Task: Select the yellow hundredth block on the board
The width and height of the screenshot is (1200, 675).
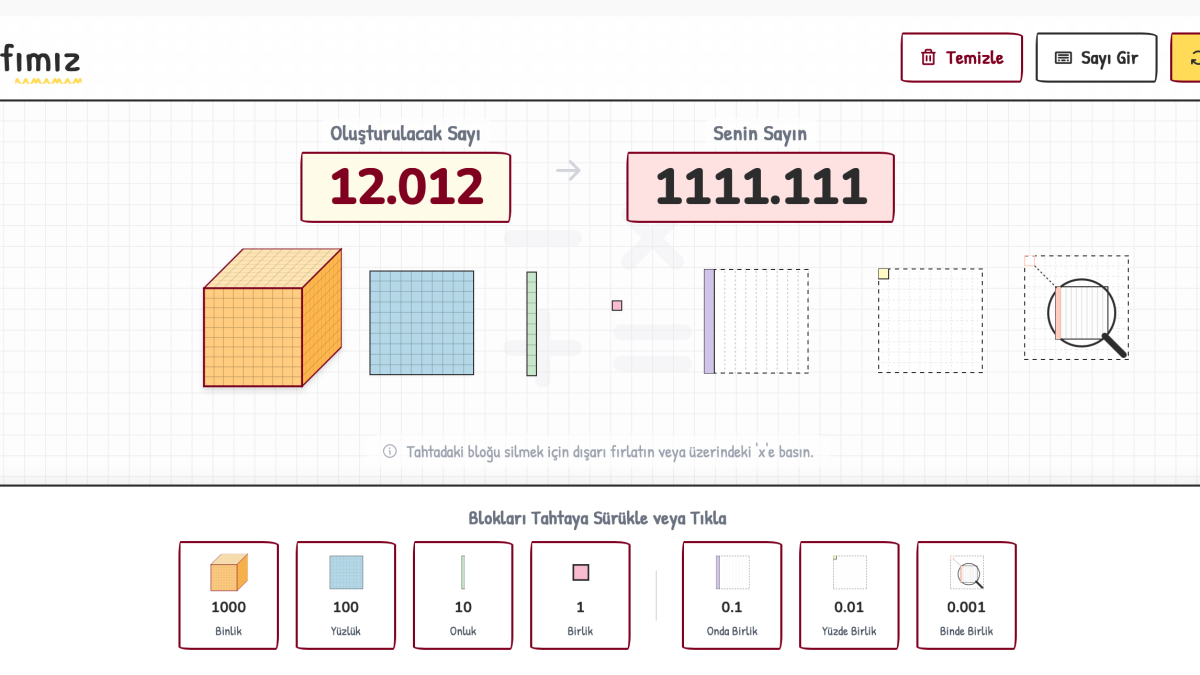Action: [930, 320]
